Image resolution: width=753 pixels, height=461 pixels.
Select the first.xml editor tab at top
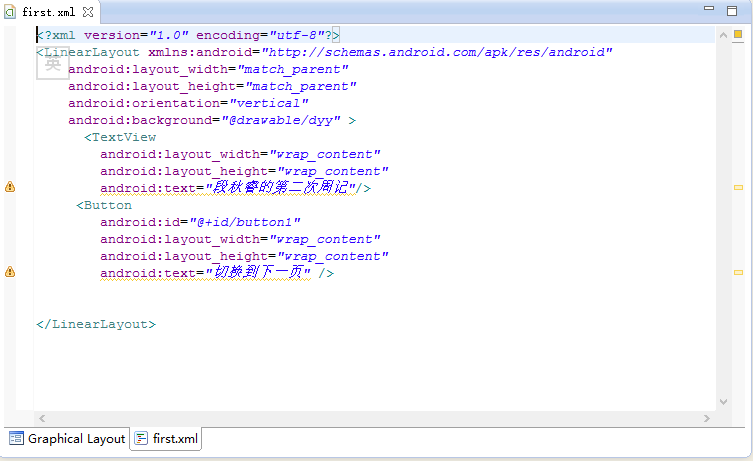click(x=49, y=12)
